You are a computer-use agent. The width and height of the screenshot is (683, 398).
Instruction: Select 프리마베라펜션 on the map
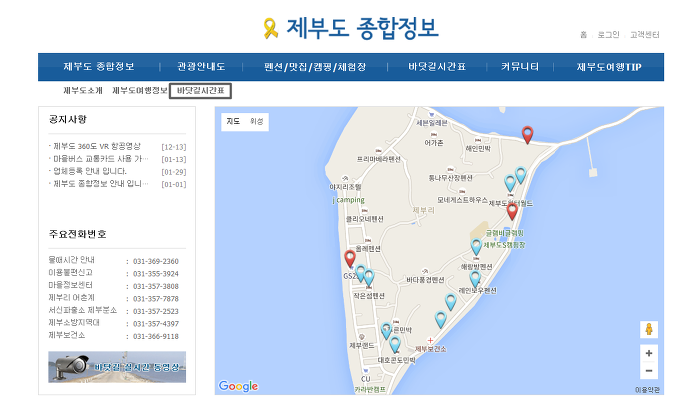[379, 159]
